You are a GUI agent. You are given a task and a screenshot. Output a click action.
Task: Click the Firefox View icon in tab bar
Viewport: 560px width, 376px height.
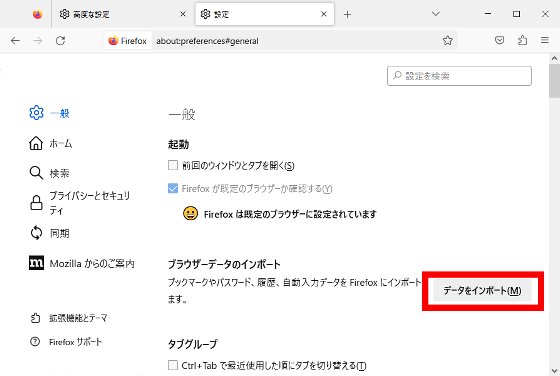[38, 14]
